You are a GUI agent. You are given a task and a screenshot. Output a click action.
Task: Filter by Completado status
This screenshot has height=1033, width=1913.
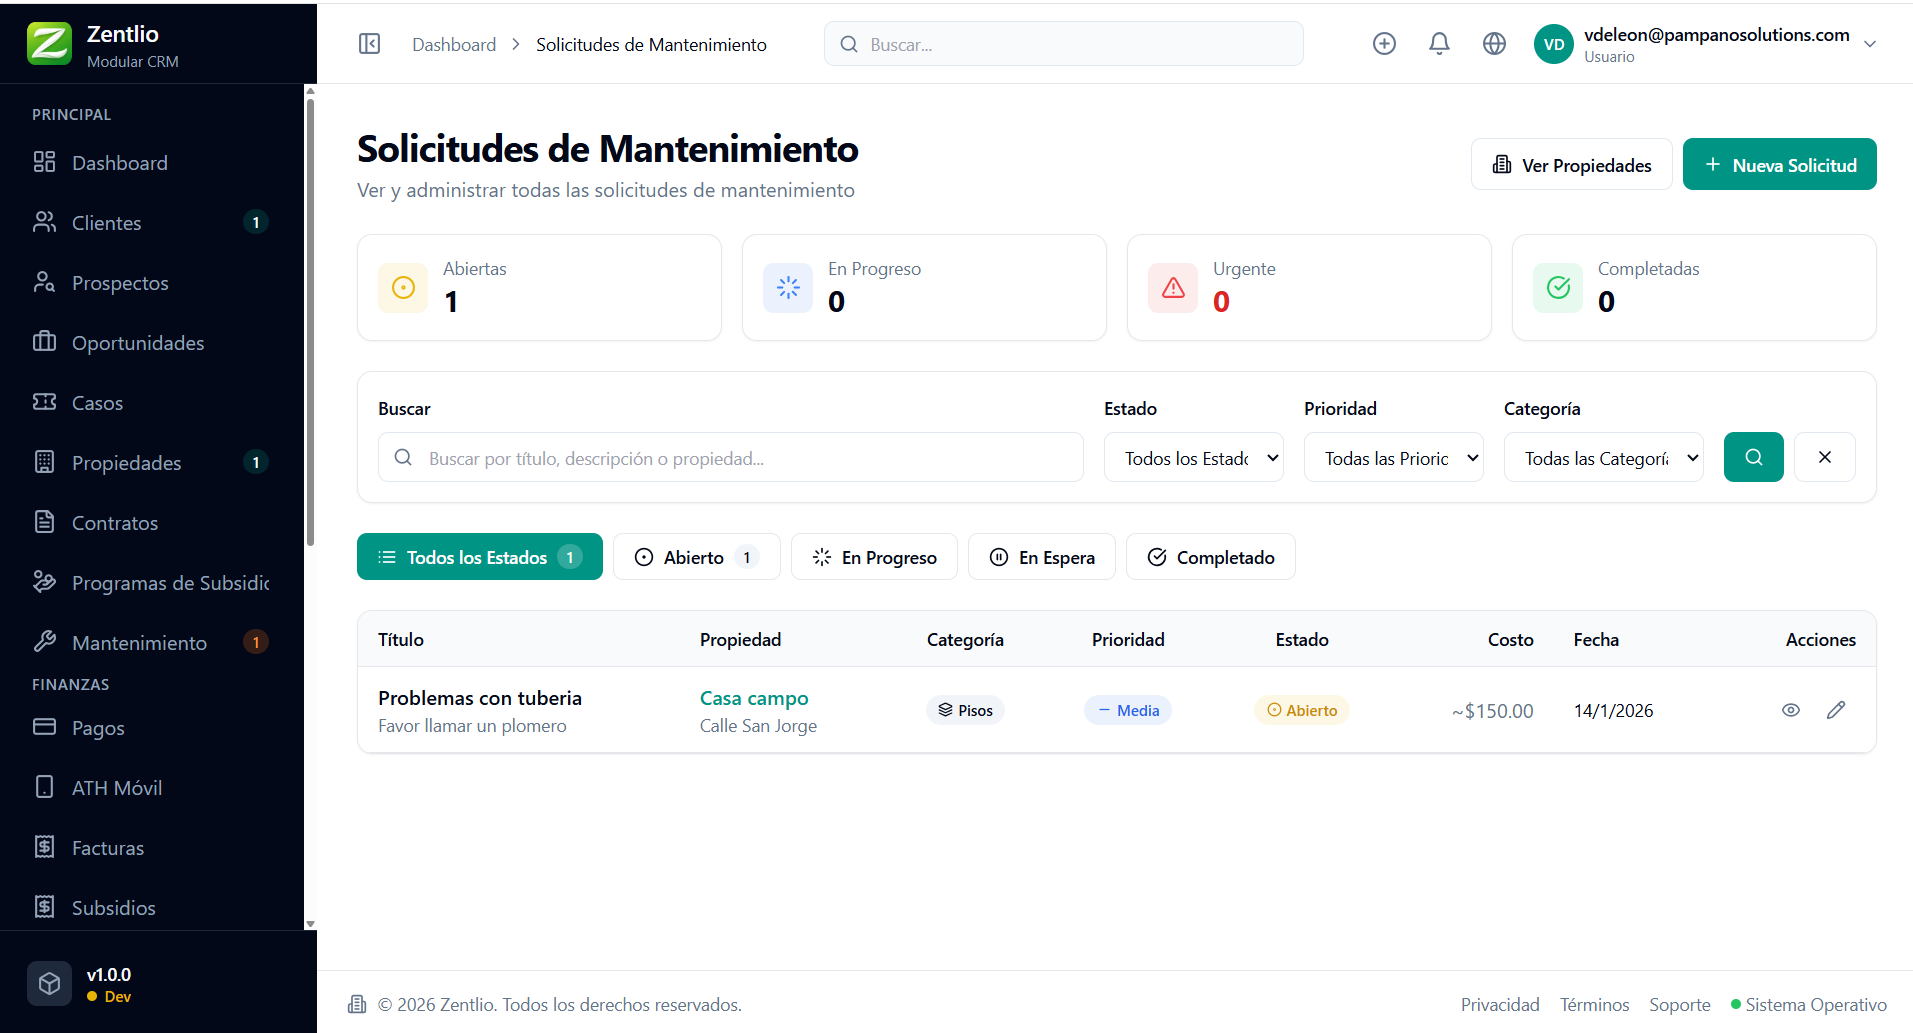coord(1210,556)
